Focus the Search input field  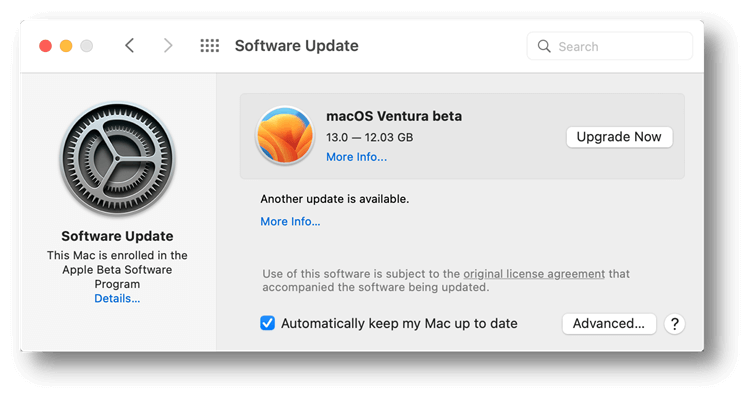[610, 46]
